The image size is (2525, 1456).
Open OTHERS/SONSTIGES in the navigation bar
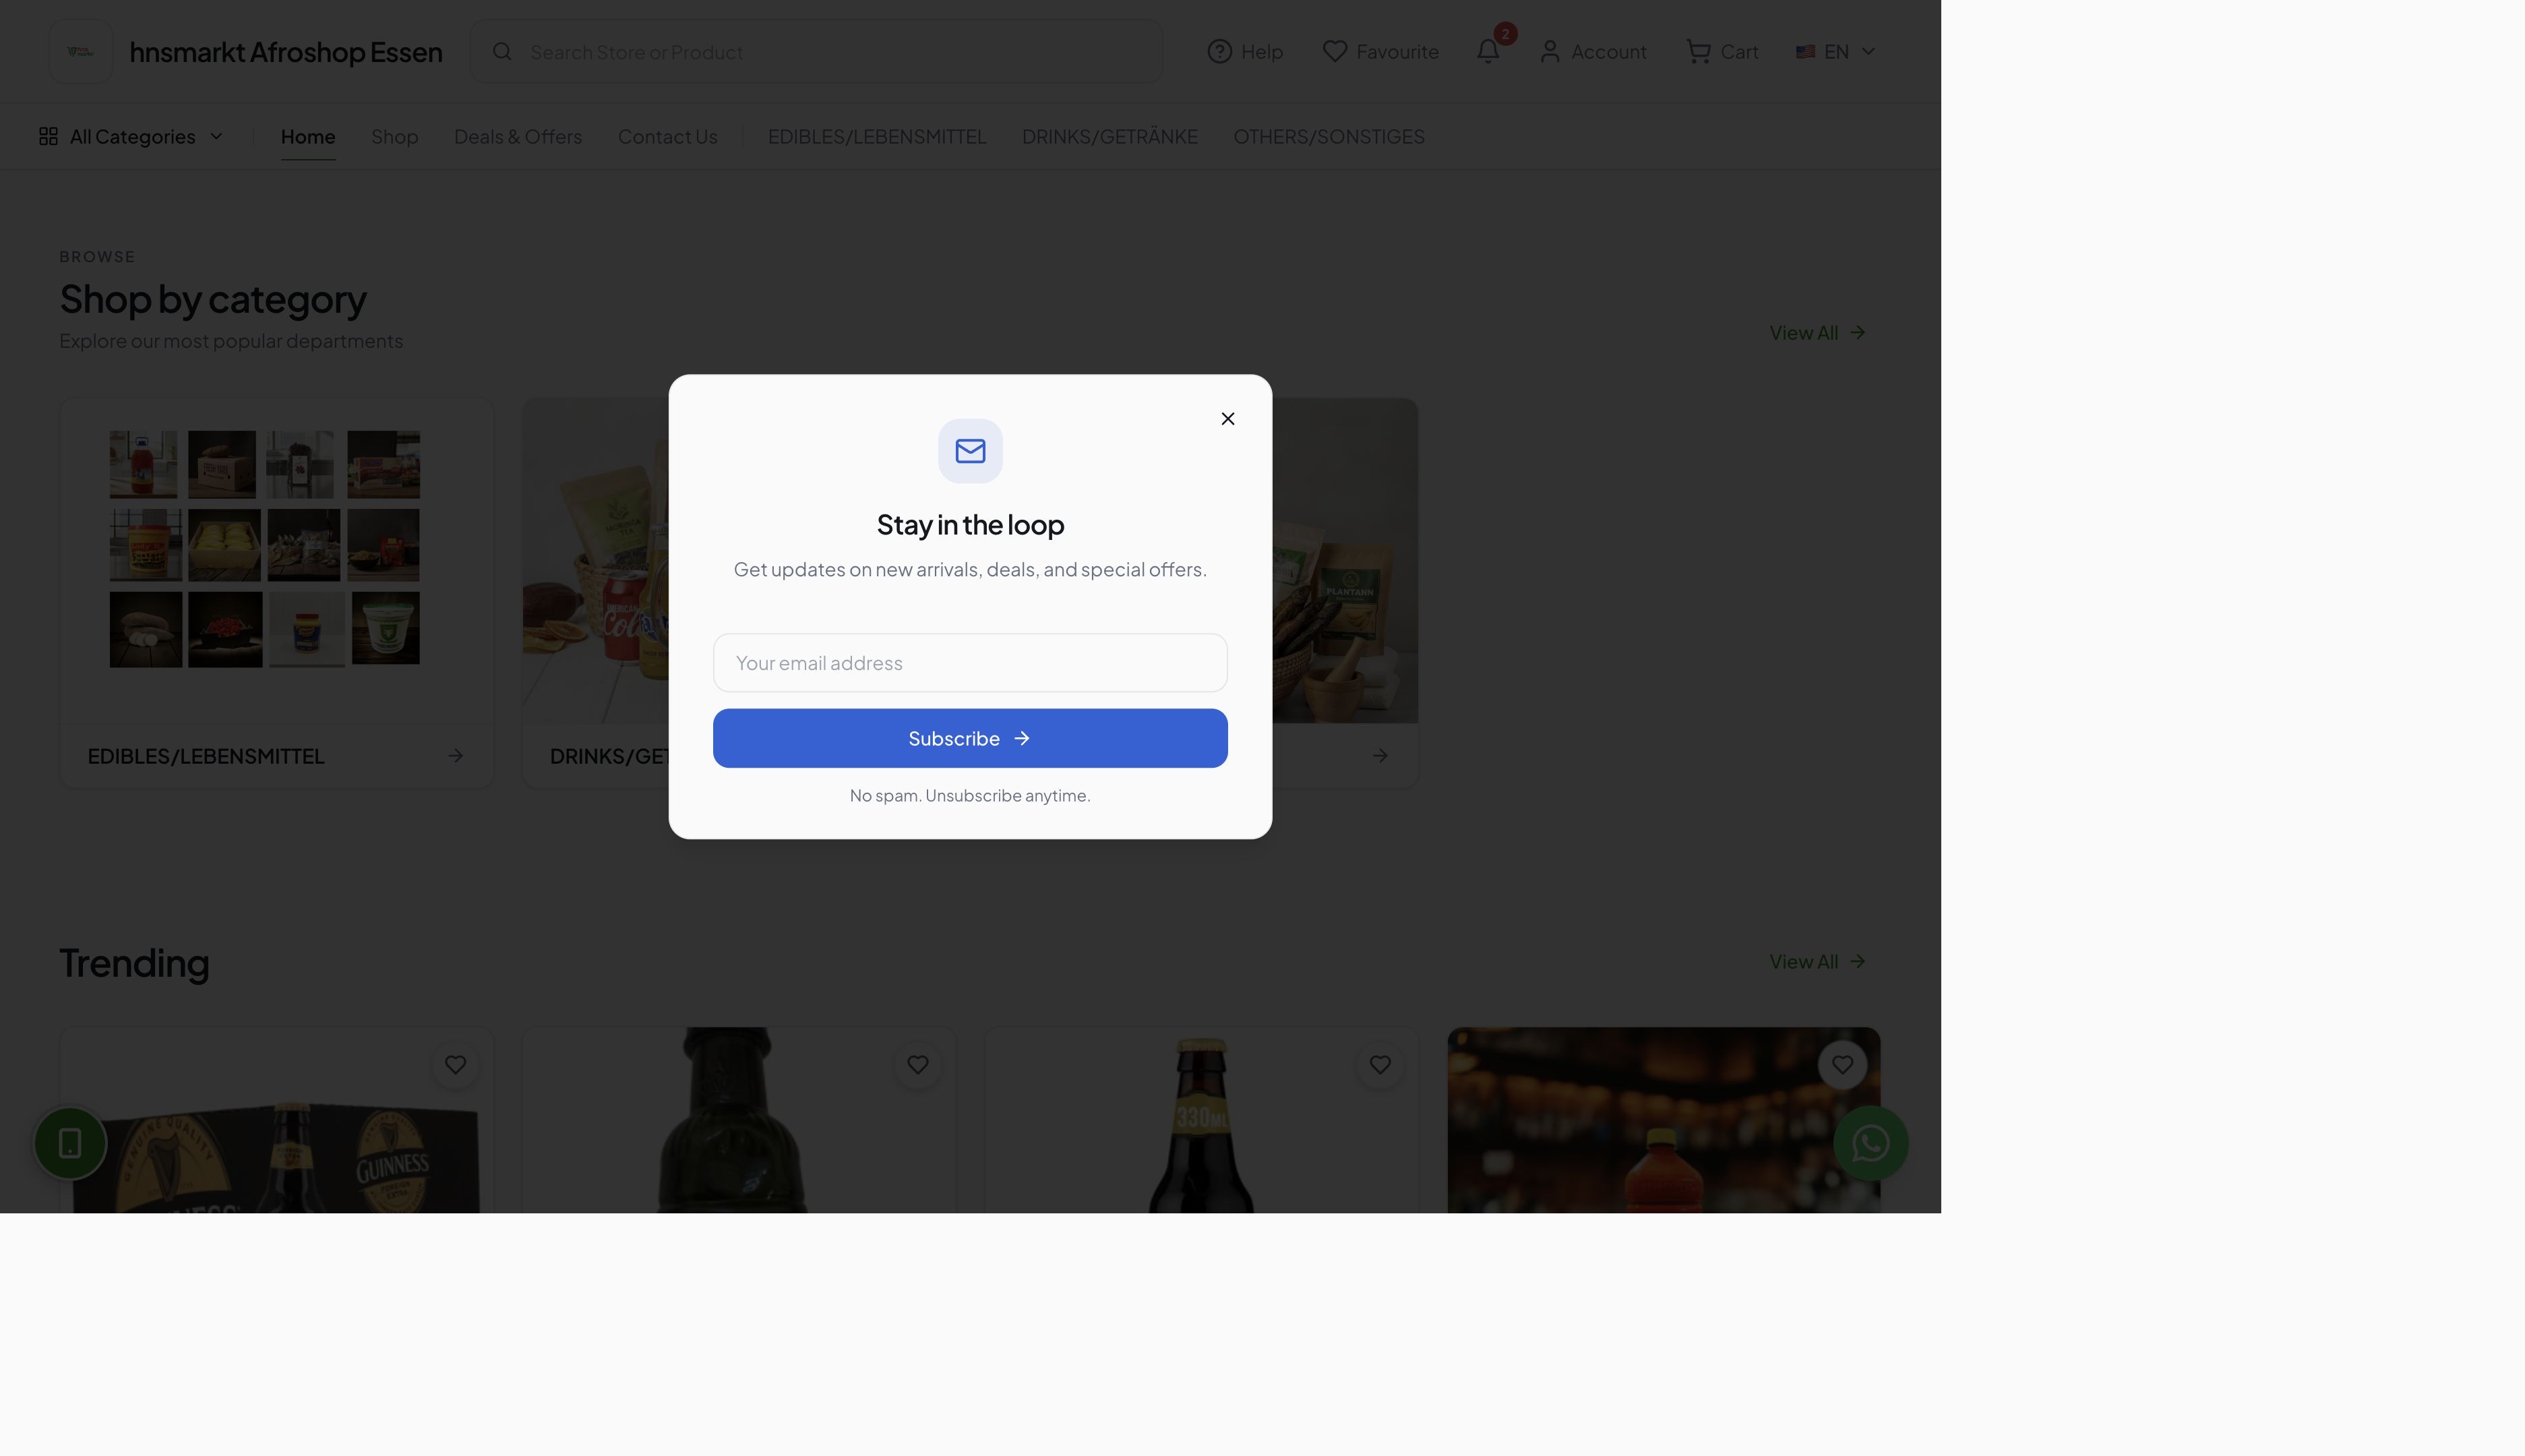[1329, 136]
